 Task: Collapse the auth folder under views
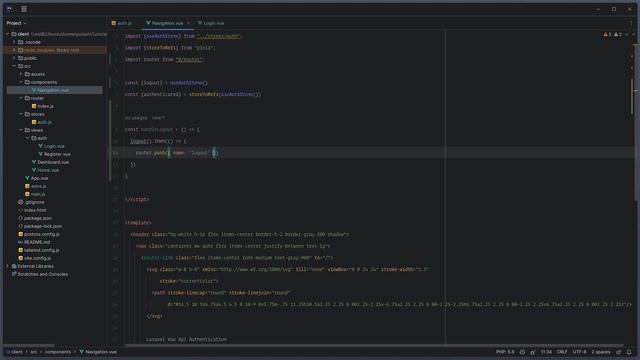coord(27,138)
